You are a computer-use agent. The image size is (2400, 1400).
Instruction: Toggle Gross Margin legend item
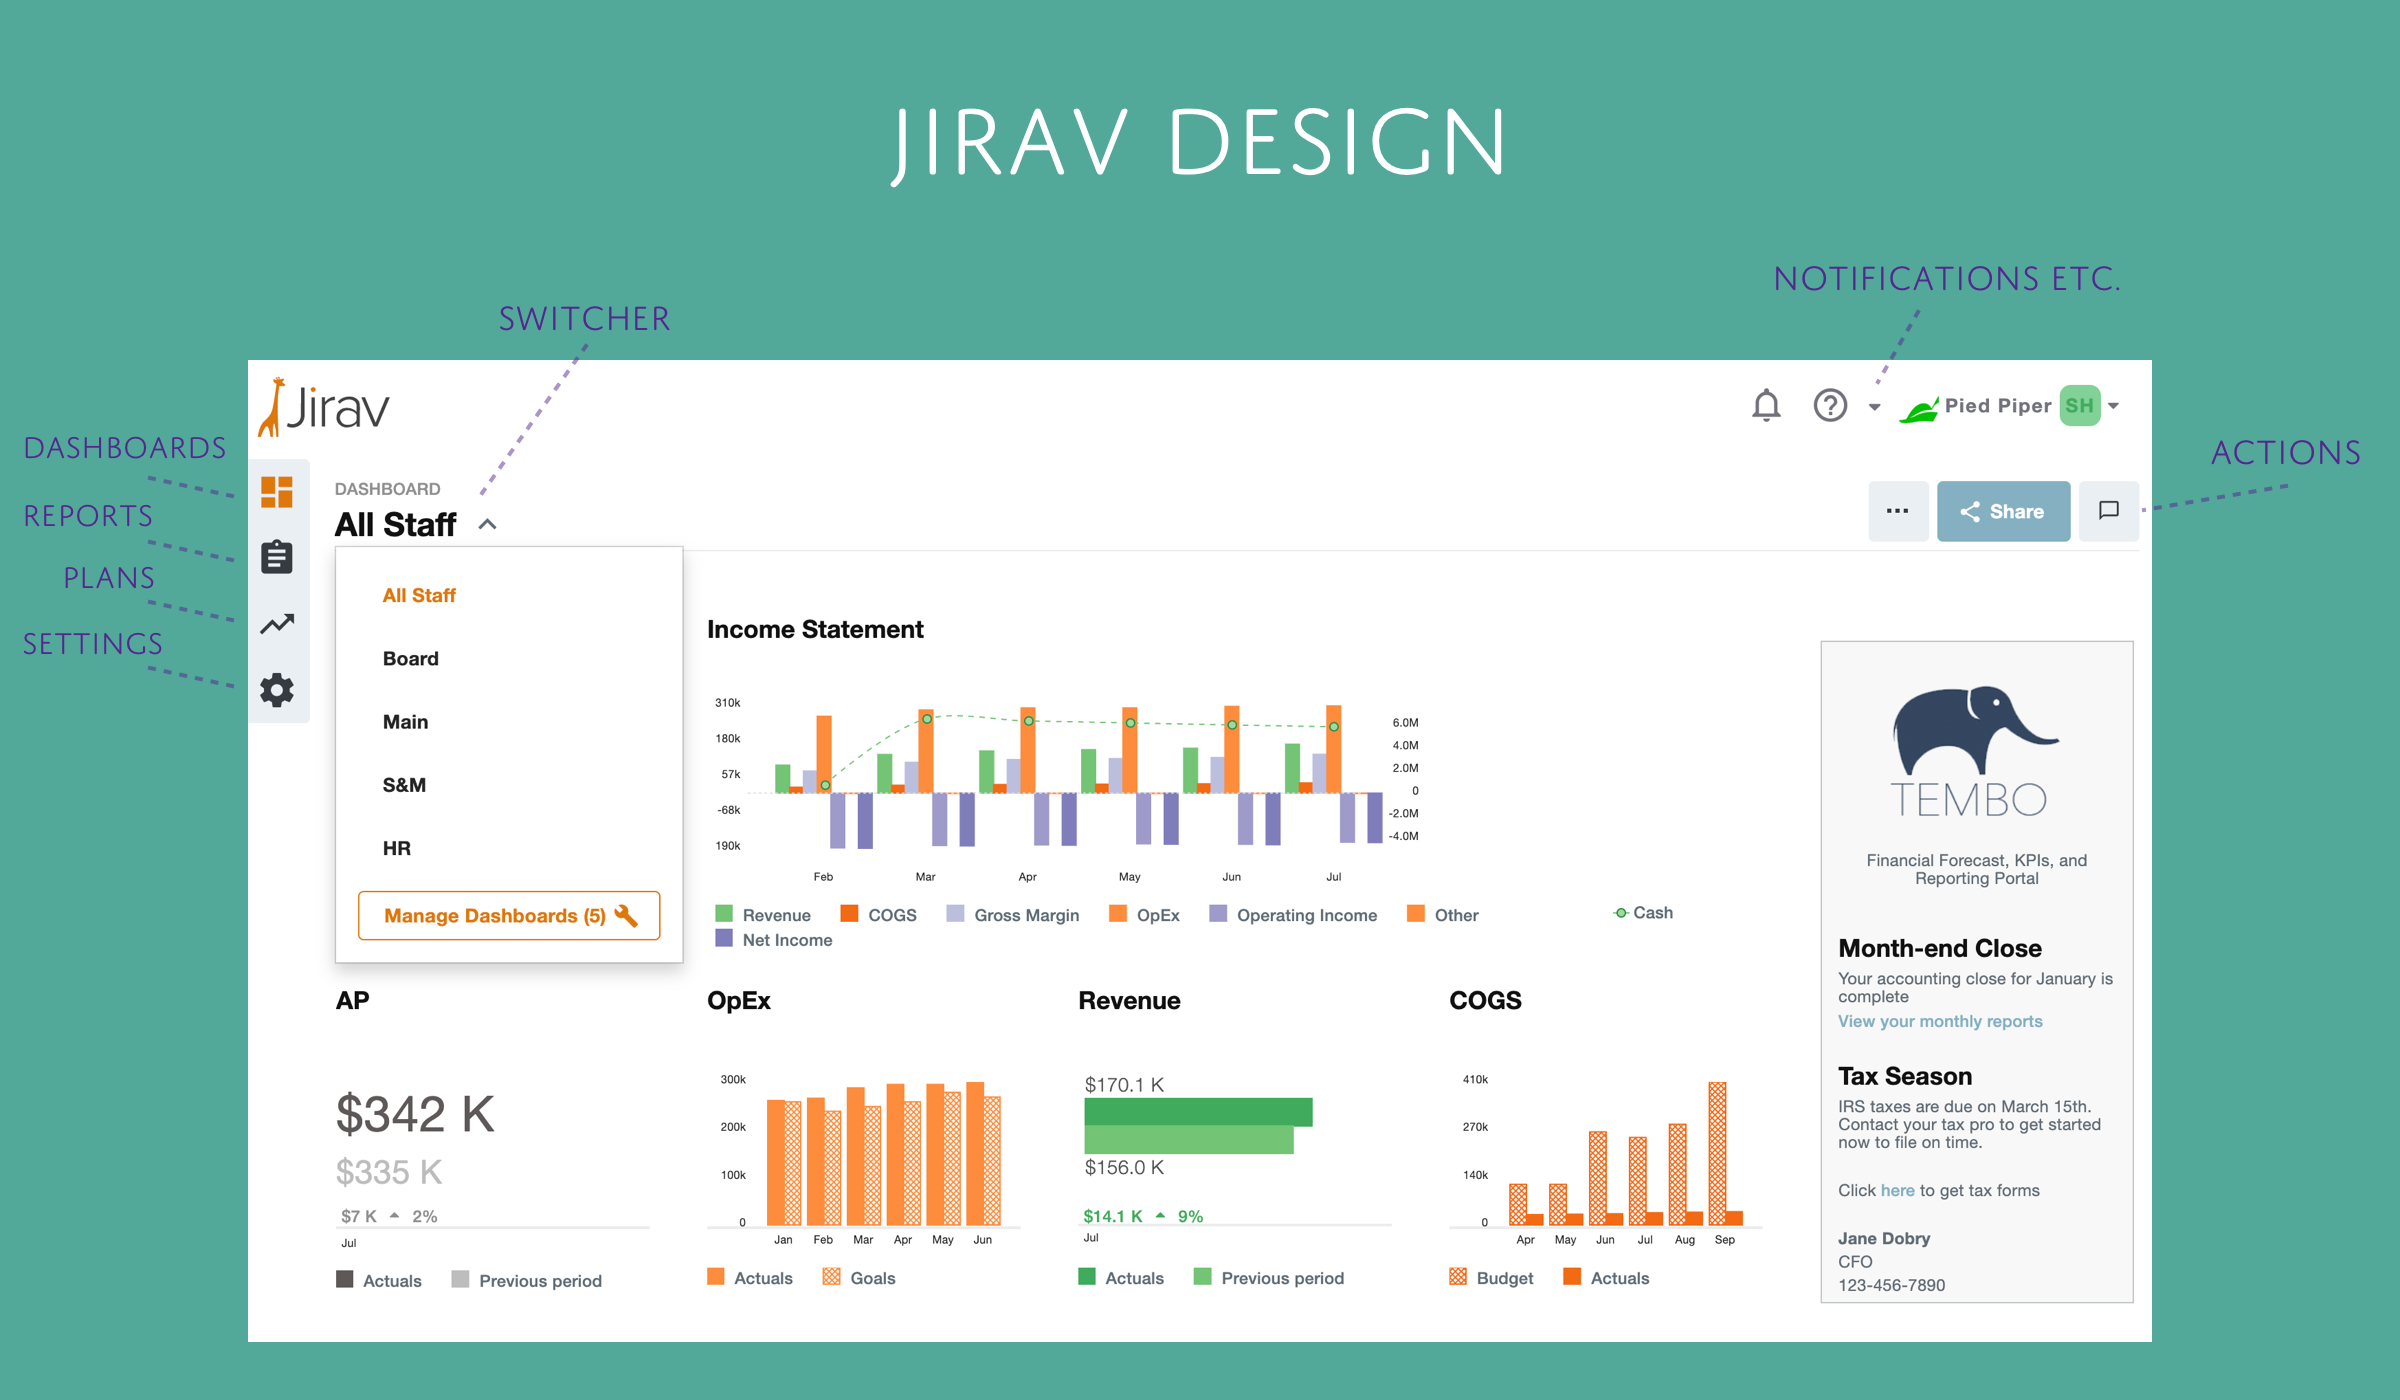[x=1012, y=914]
